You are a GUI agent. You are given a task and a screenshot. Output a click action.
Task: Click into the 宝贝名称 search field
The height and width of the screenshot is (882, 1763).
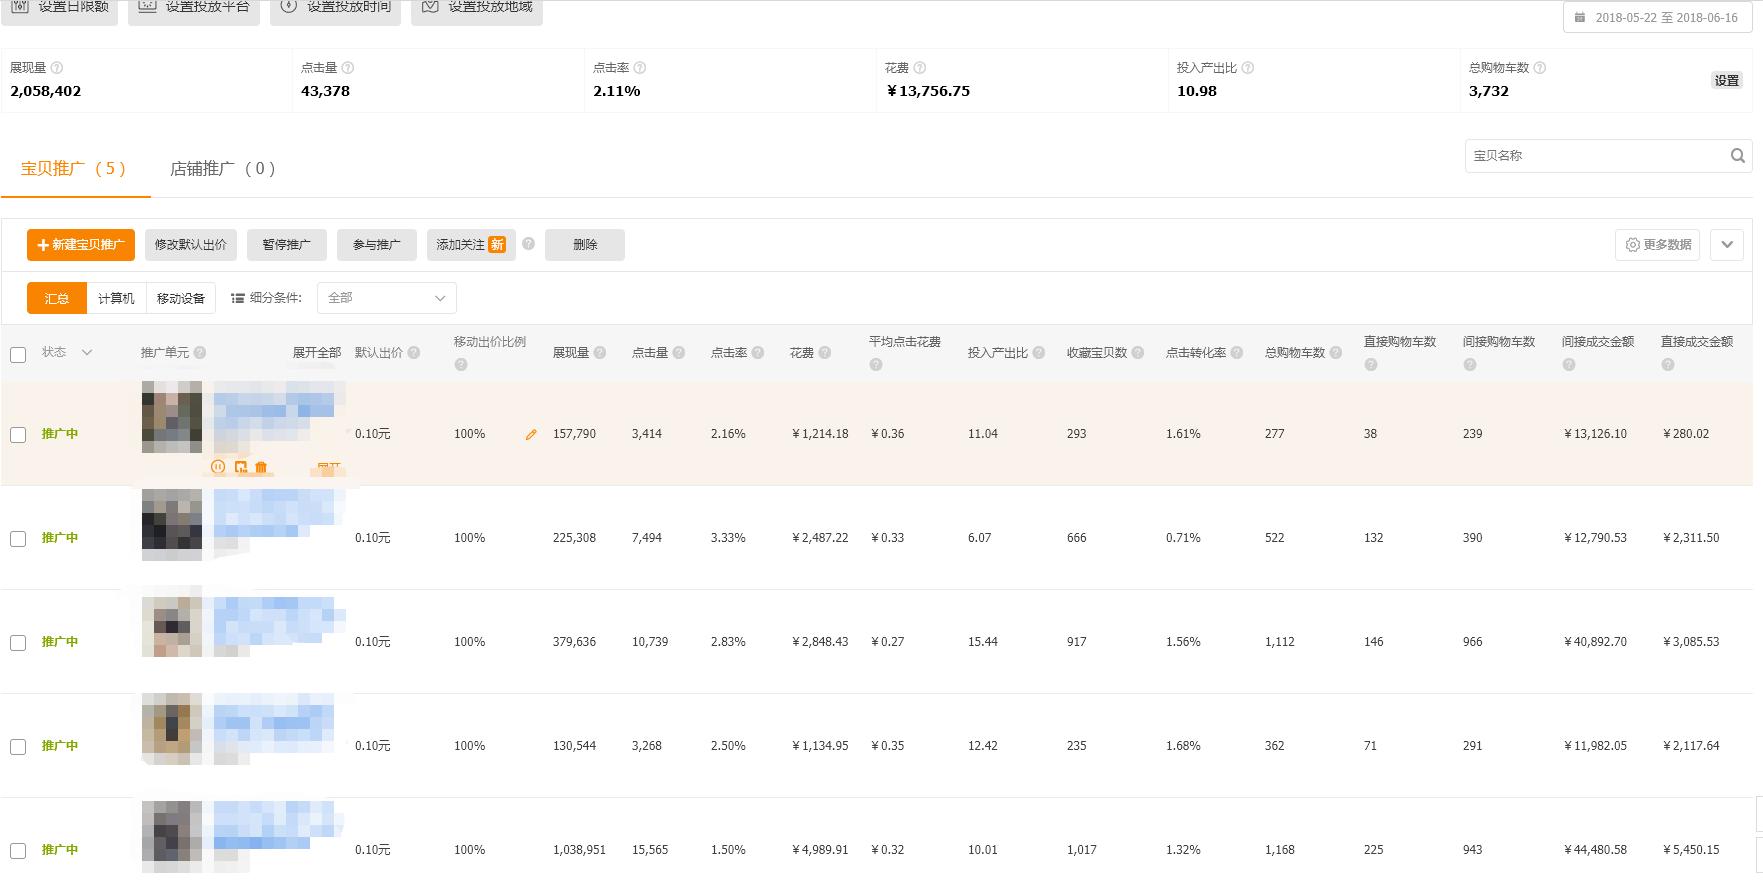tap(1595, 156)
